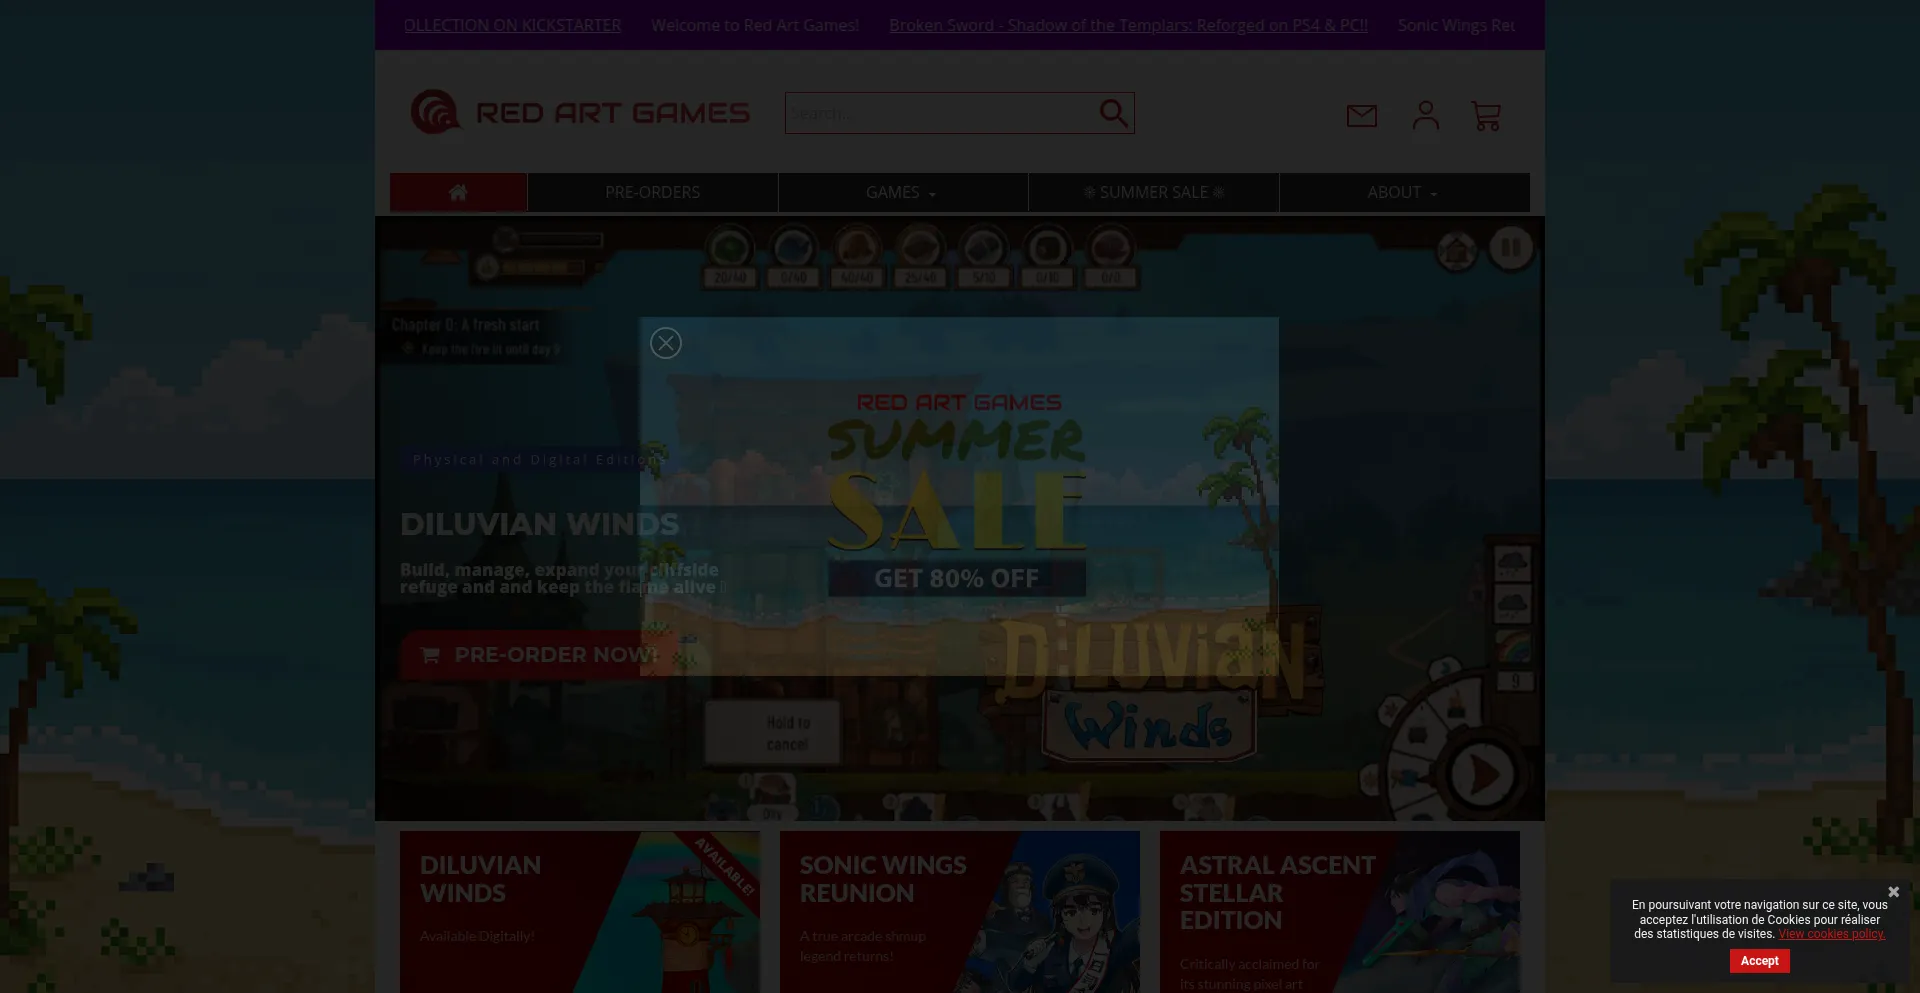Open the Sonic Wings Reunion product card
The height and width of the screenshot is (993, 1920).
click(x=960, y=912)
